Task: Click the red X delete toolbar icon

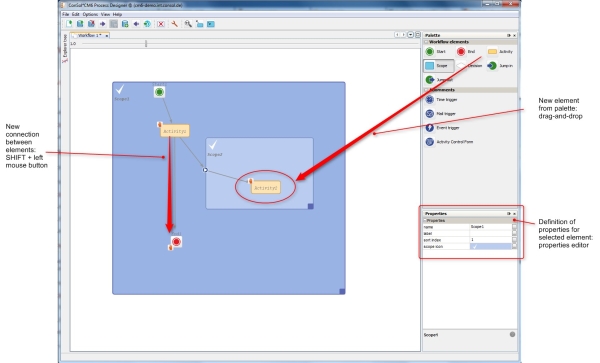Action: (161, 24)
